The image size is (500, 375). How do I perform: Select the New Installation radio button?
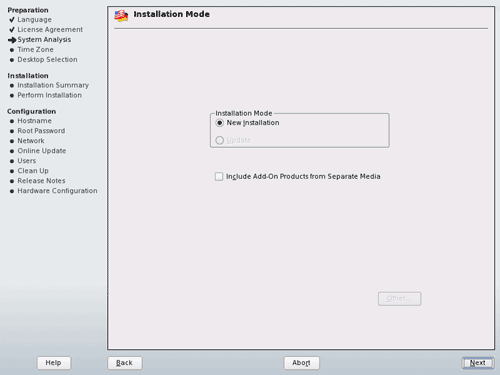219,123
